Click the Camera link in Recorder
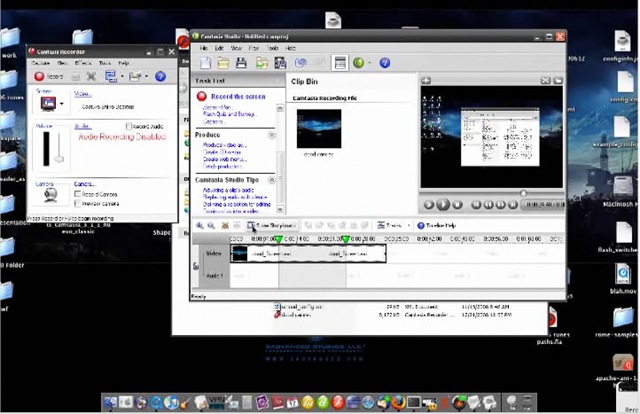640x414 pixels. tap(84, 184)
